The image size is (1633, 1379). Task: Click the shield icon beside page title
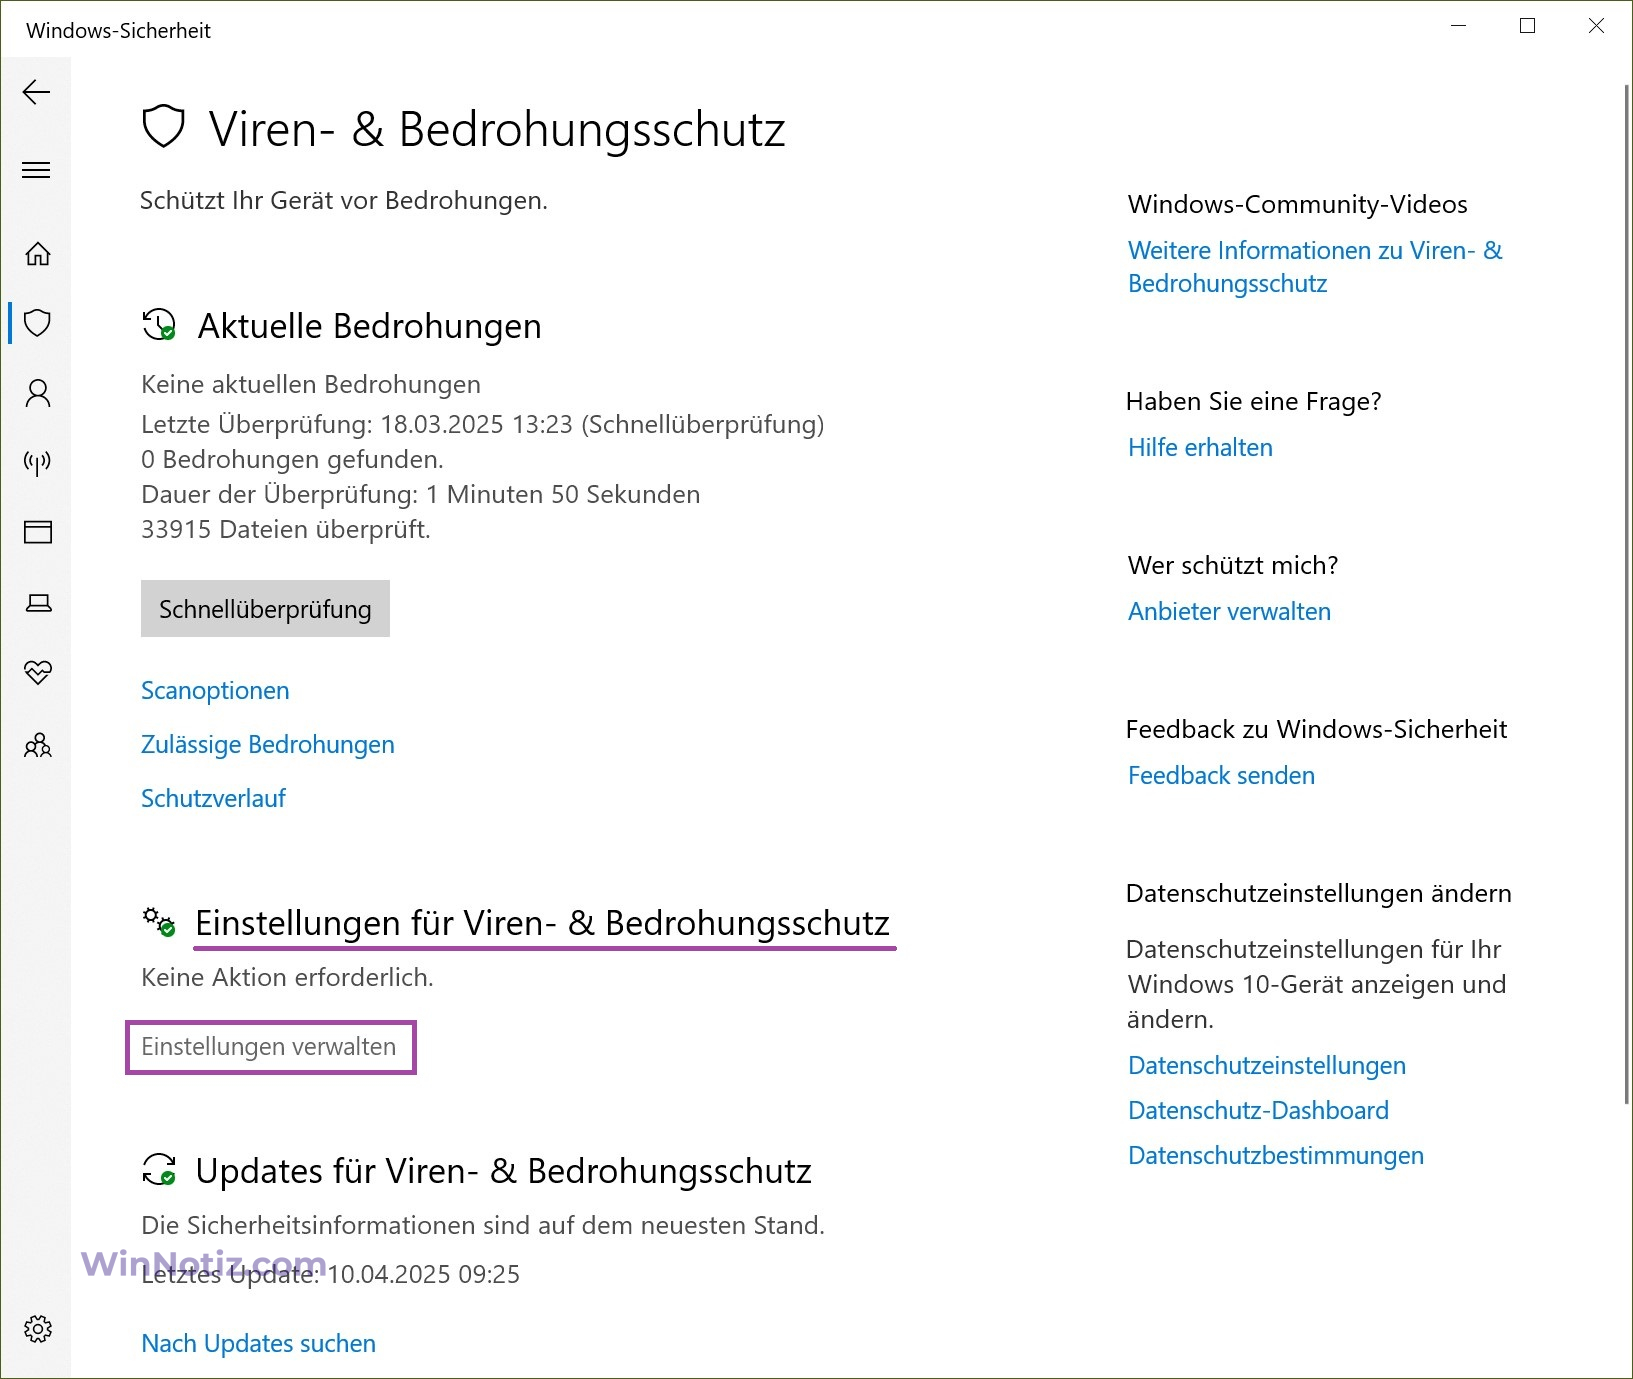163,127
